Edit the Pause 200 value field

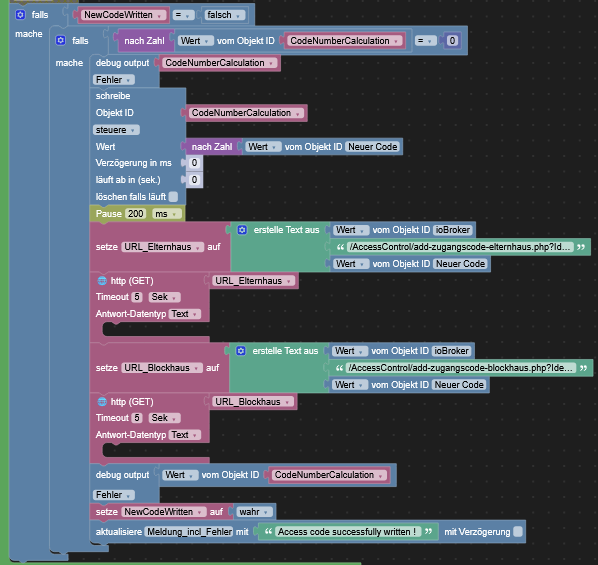136,214
